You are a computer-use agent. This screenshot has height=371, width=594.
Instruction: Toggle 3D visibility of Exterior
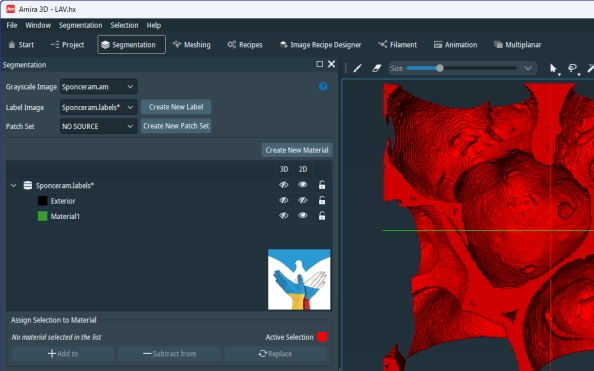coord(284,200)
